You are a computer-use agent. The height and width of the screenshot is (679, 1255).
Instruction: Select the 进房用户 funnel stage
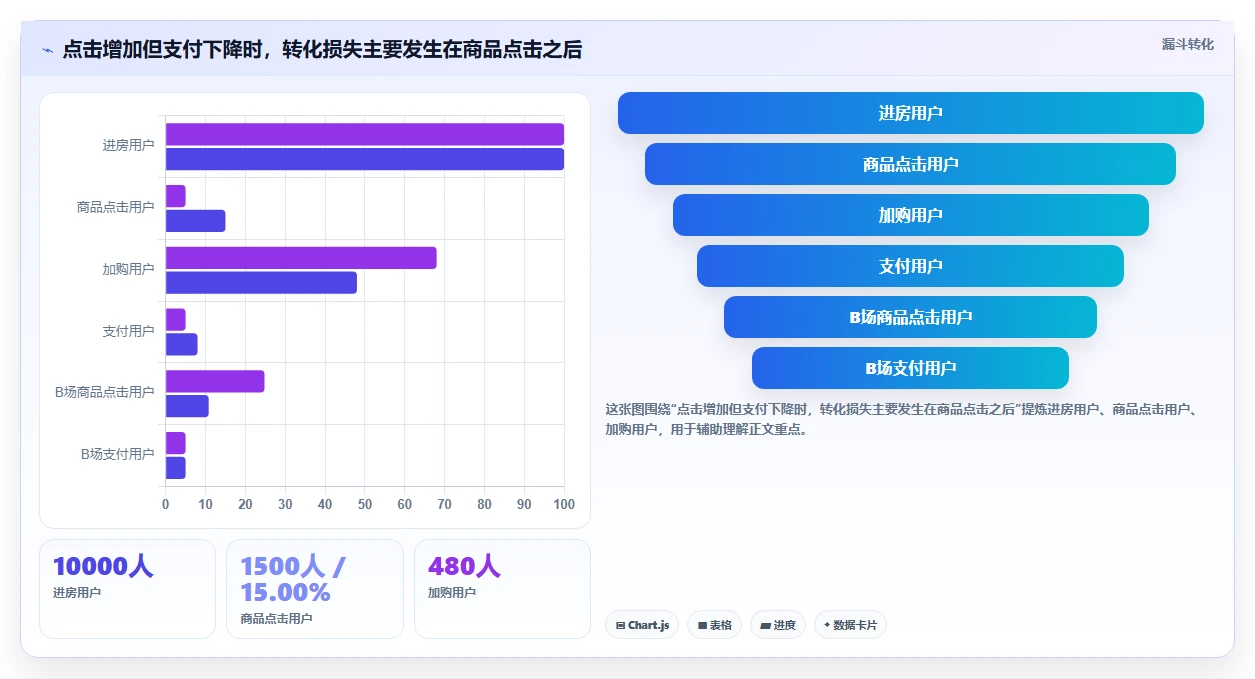point(910,113)
